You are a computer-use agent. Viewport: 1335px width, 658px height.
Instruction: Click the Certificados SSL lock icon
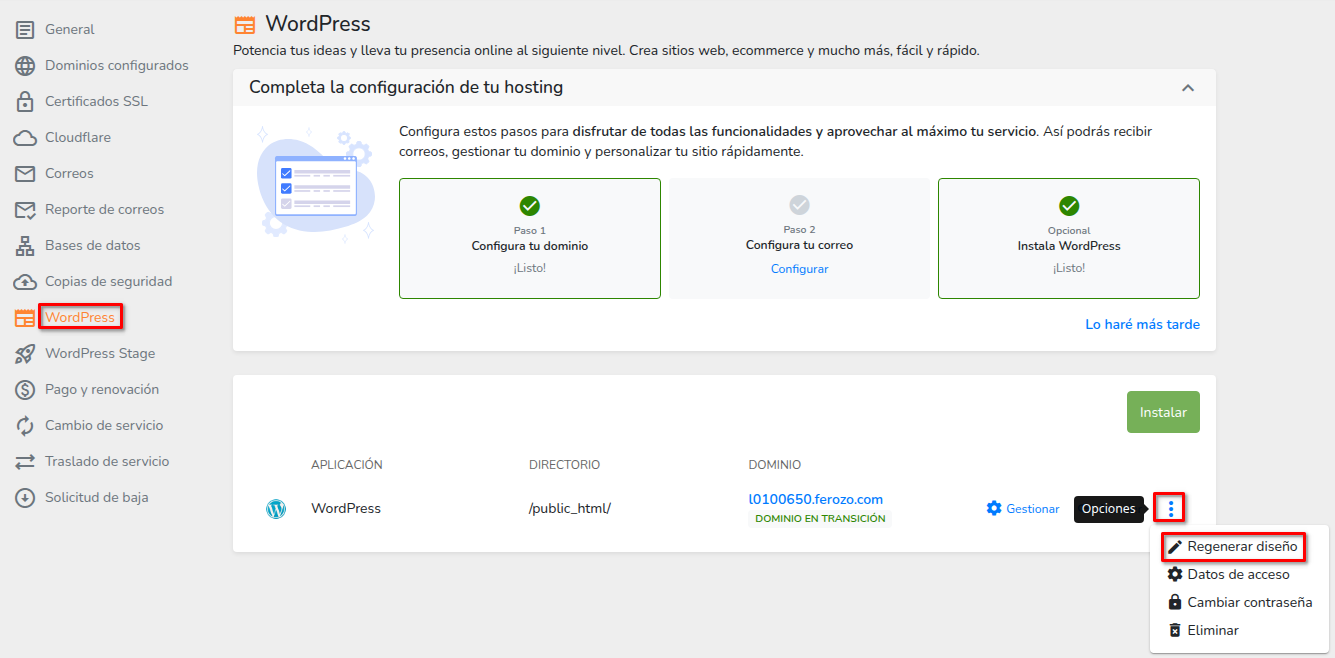(x=25, y=102)
